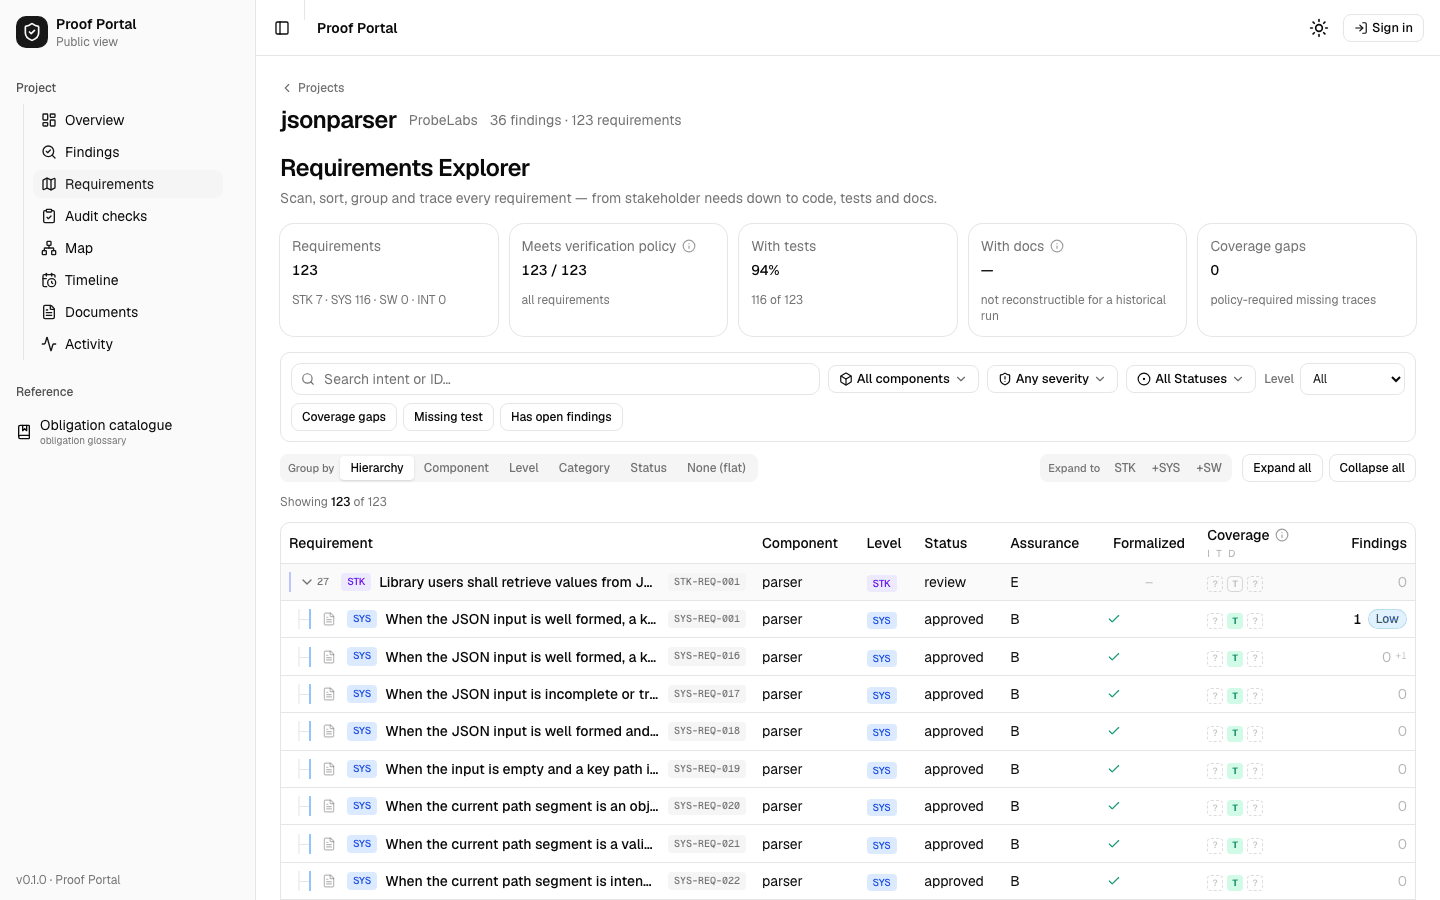Open the All Statuses dropdown
Screen dimensions: 1440x900
1191,379
